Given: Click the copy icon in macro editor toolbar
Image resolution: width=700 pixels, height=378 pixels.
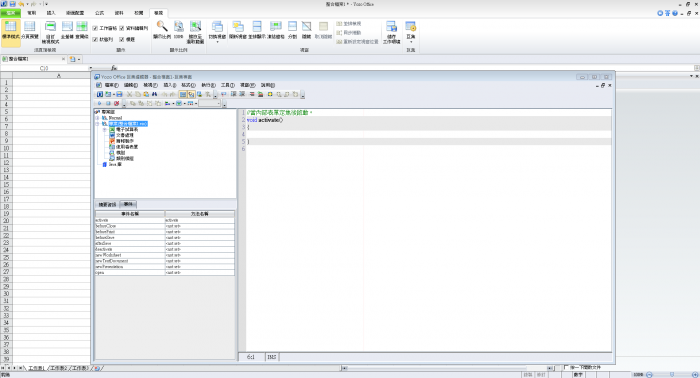Looking at the screenshot, I should [138, 94].
